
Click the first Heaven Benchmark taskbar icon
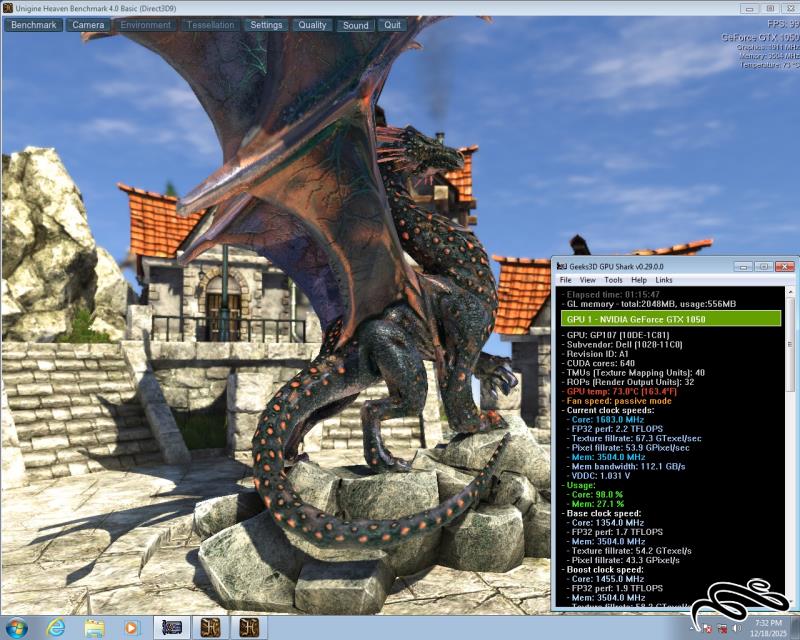tap(210, 628)
